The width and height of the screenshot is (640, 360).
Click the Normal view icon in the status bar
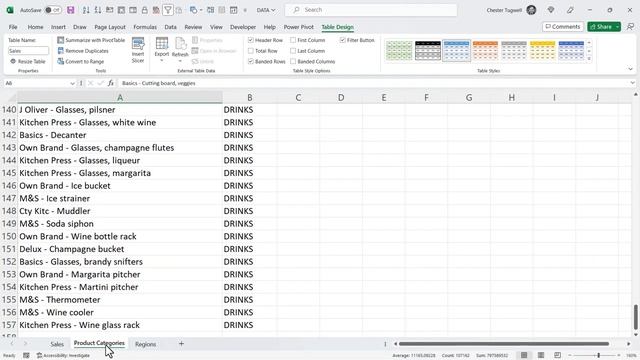[524, 355]
